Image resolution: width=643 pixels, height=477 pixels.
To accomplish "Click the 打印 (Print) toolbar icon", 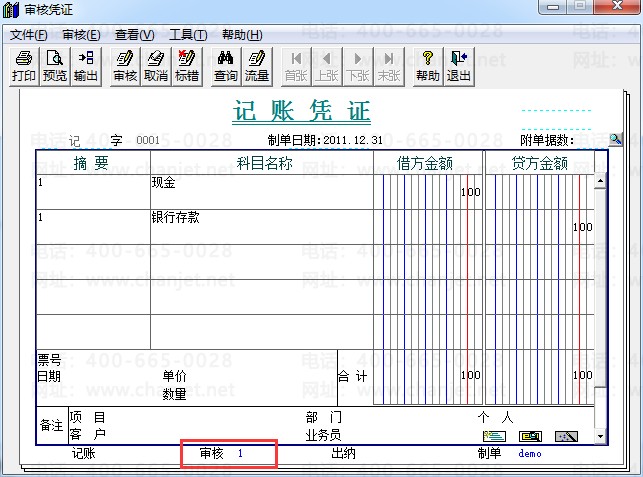I will point(23,66).
